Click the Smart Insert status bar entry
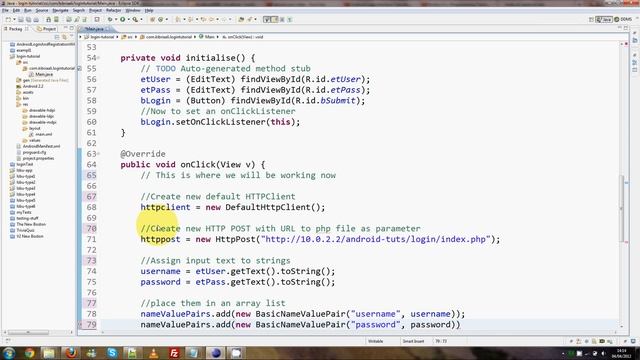Screen dimensions: 640x360 [413, 341]
